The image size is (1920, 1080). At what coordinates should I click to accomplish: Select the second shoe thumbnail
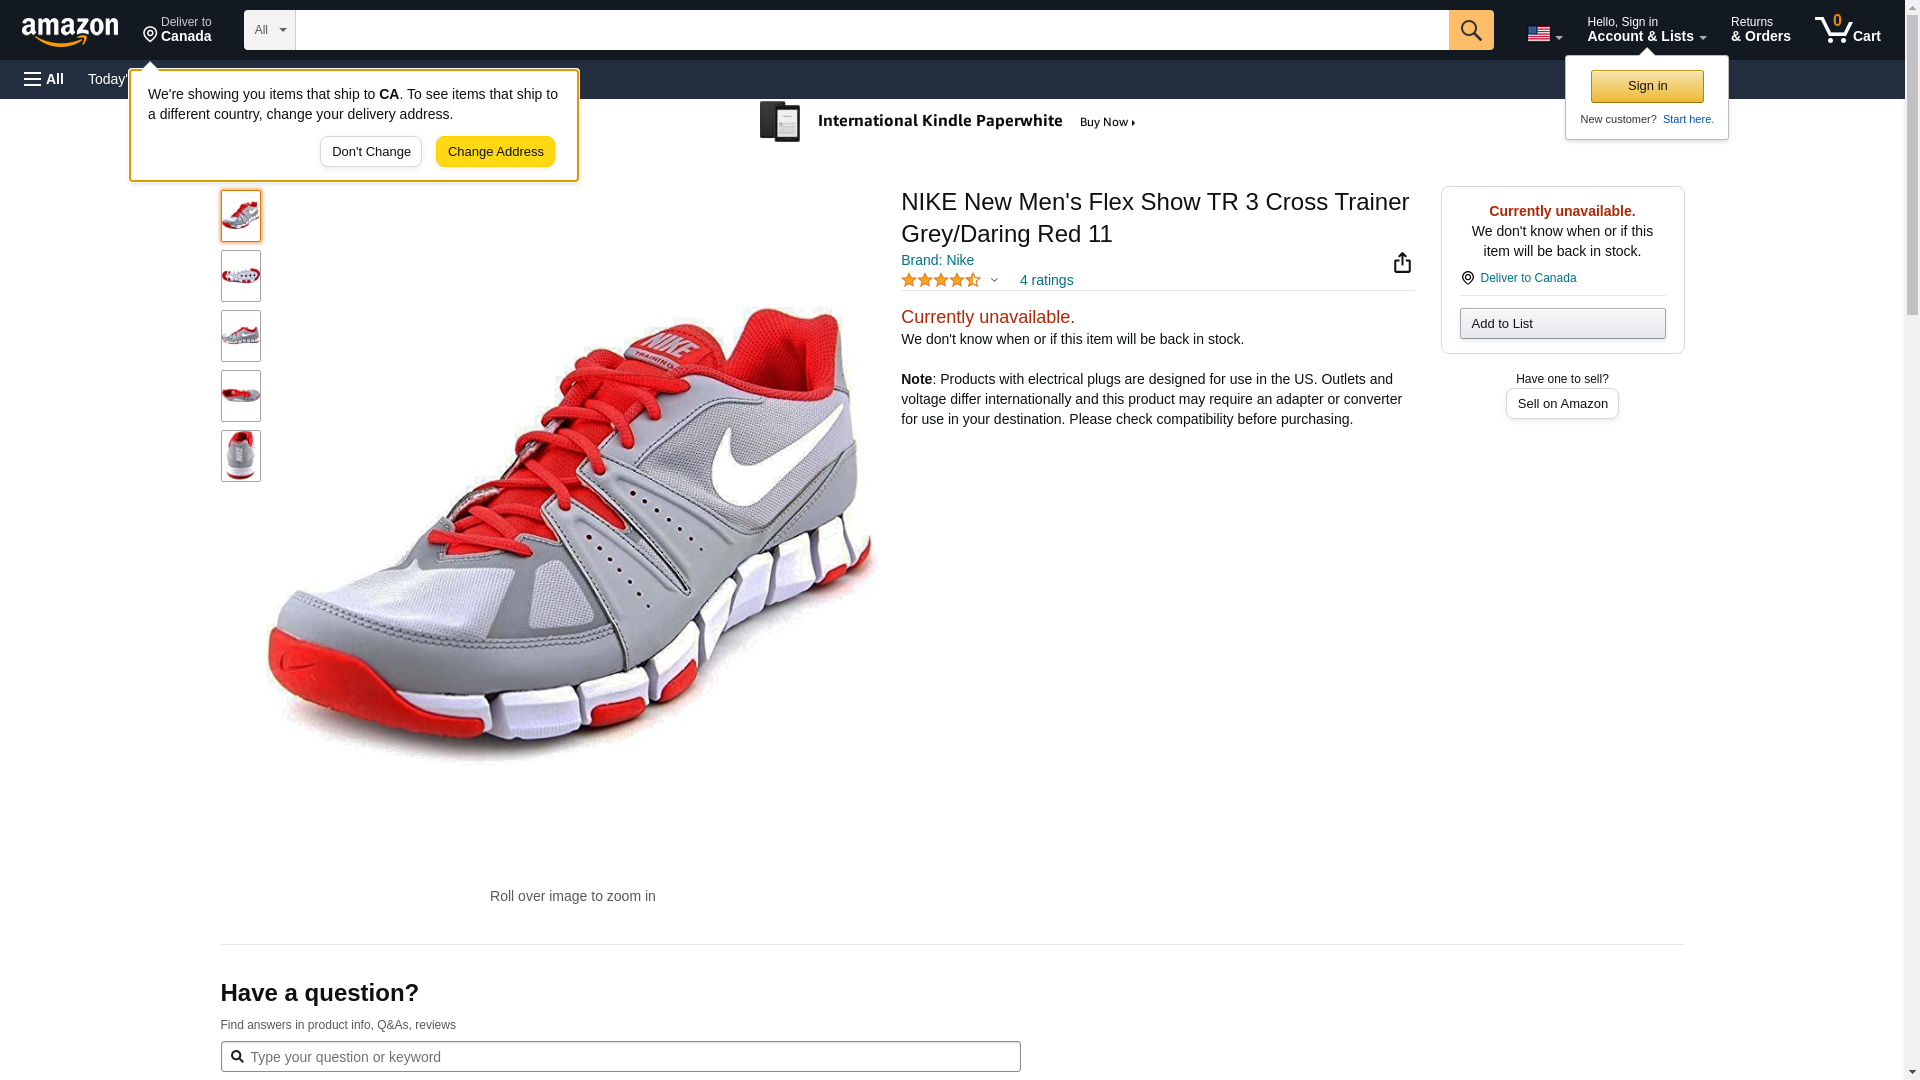(x=241, y=276)
